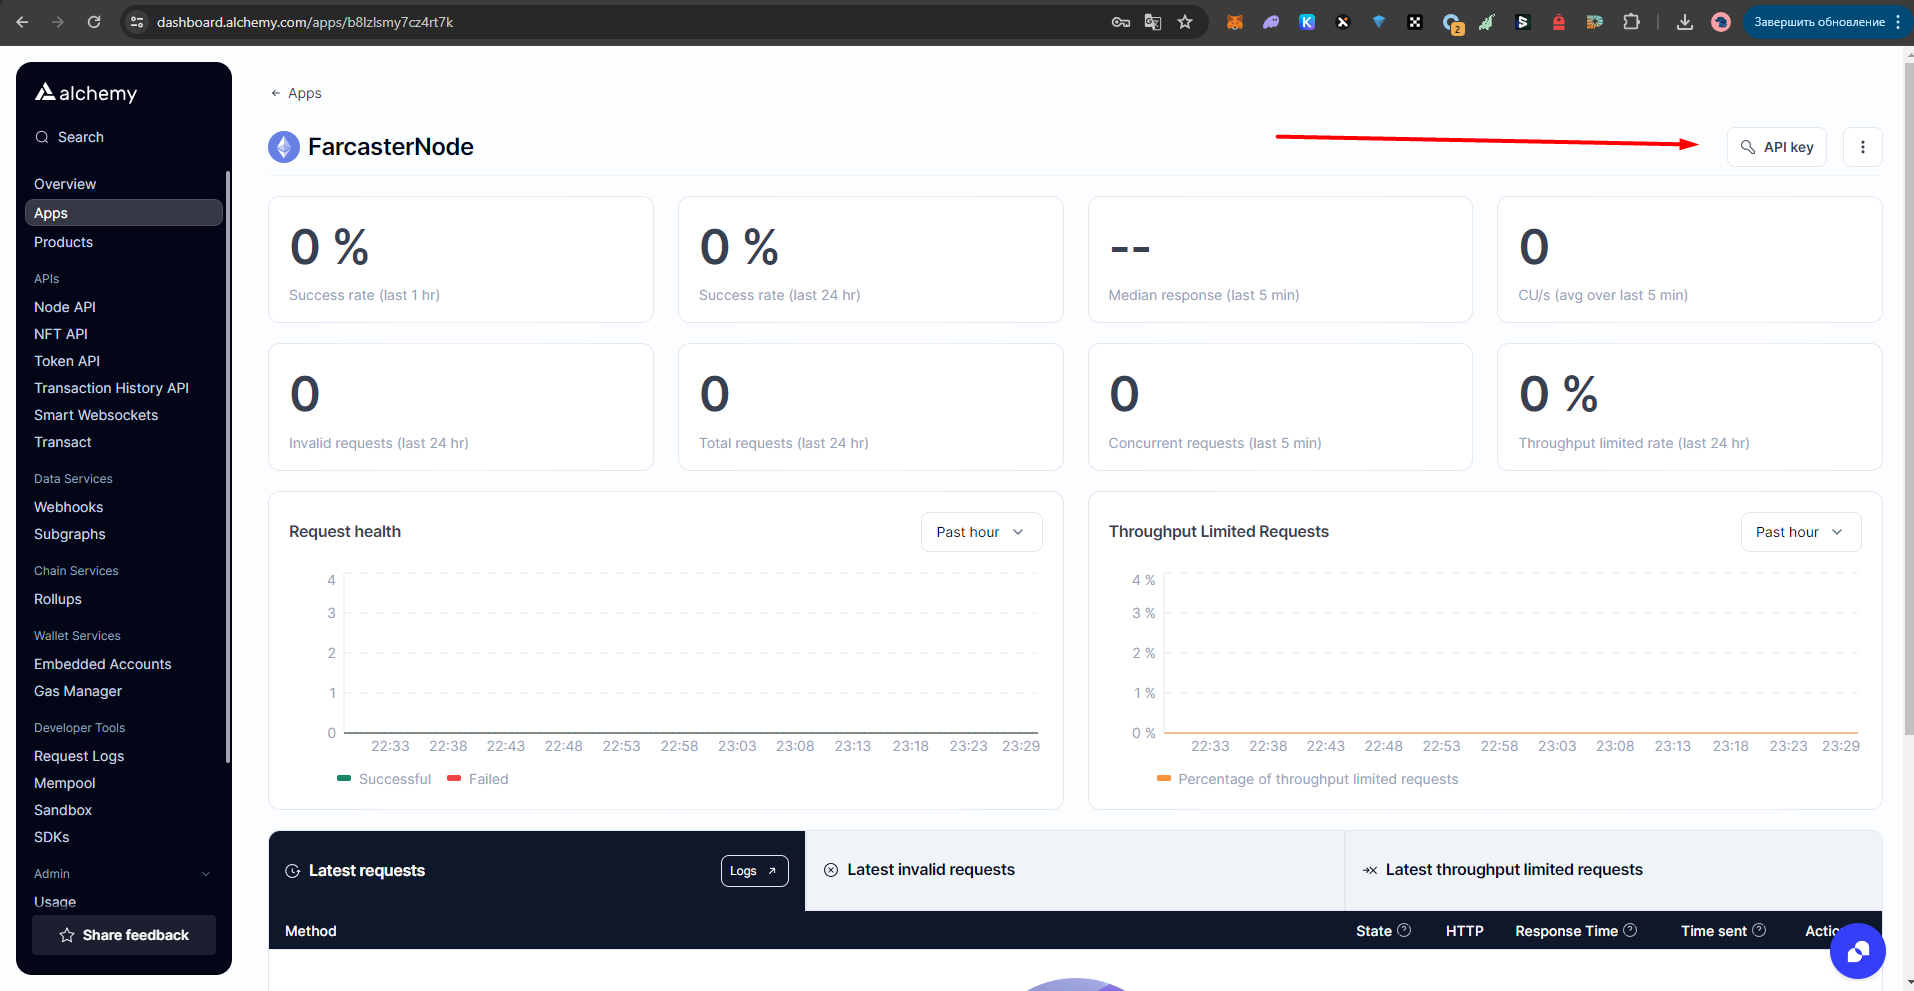The width and height of the screenshot is (1914, 991).
Task: Go back in the browser
Action: 22,22
